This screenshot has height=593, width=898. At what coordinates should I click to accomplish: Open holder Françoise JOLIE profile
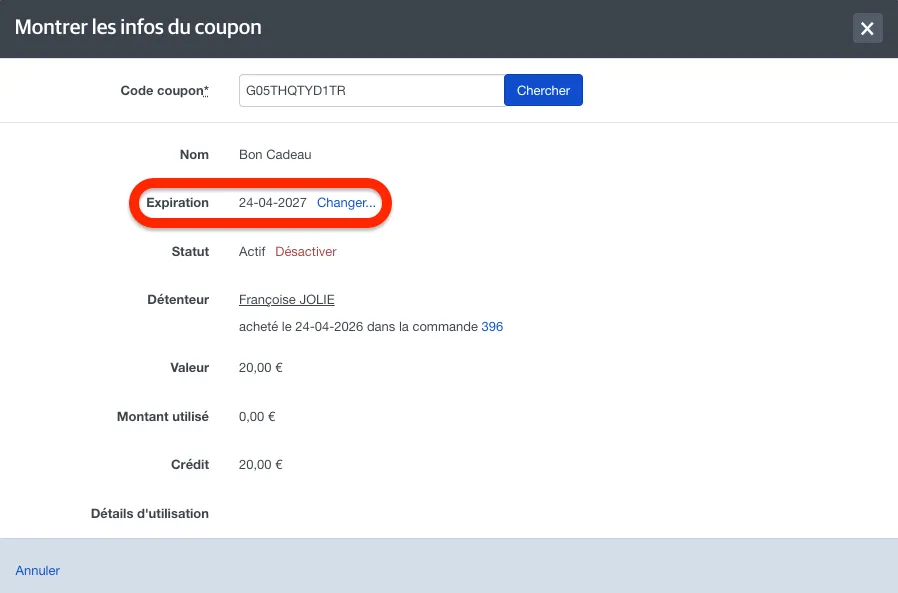286,300
